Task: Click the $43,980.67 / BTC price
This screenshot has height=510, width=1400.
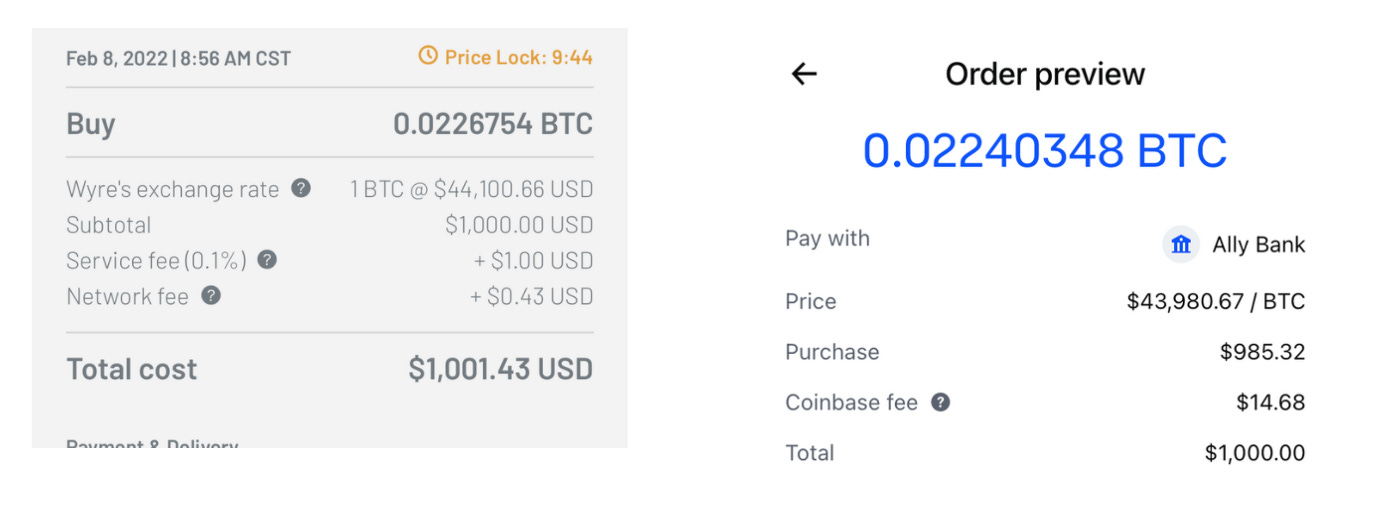Action: 1216,301
